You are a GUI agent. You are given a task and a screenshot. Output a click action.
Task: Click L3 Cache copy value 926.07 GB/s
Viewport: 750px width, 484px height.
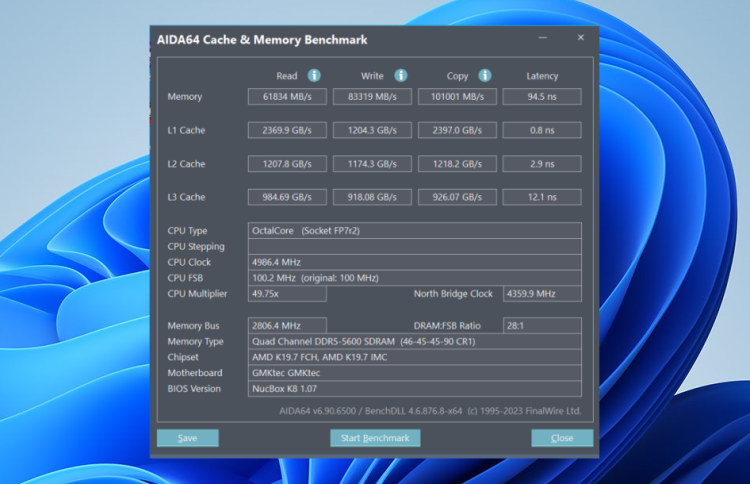pos(457,197)
